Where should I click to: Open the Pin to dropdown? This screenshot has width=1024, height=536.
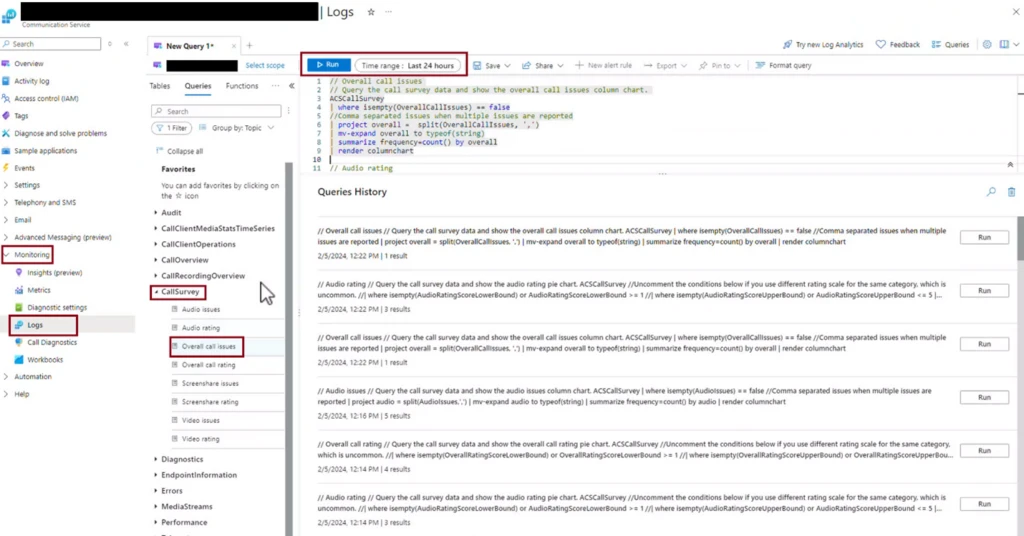pos(720,65)
